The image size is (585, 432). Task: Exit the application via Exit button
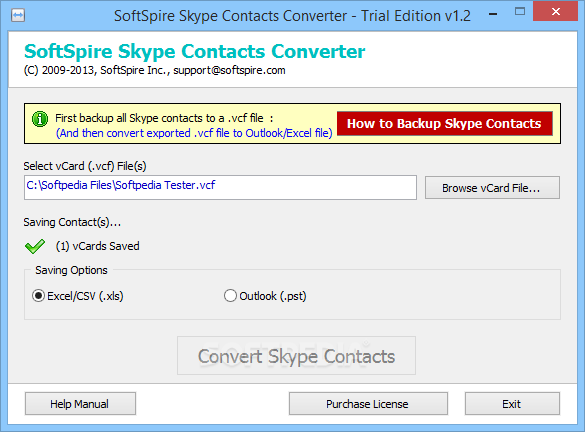(512, 404)
